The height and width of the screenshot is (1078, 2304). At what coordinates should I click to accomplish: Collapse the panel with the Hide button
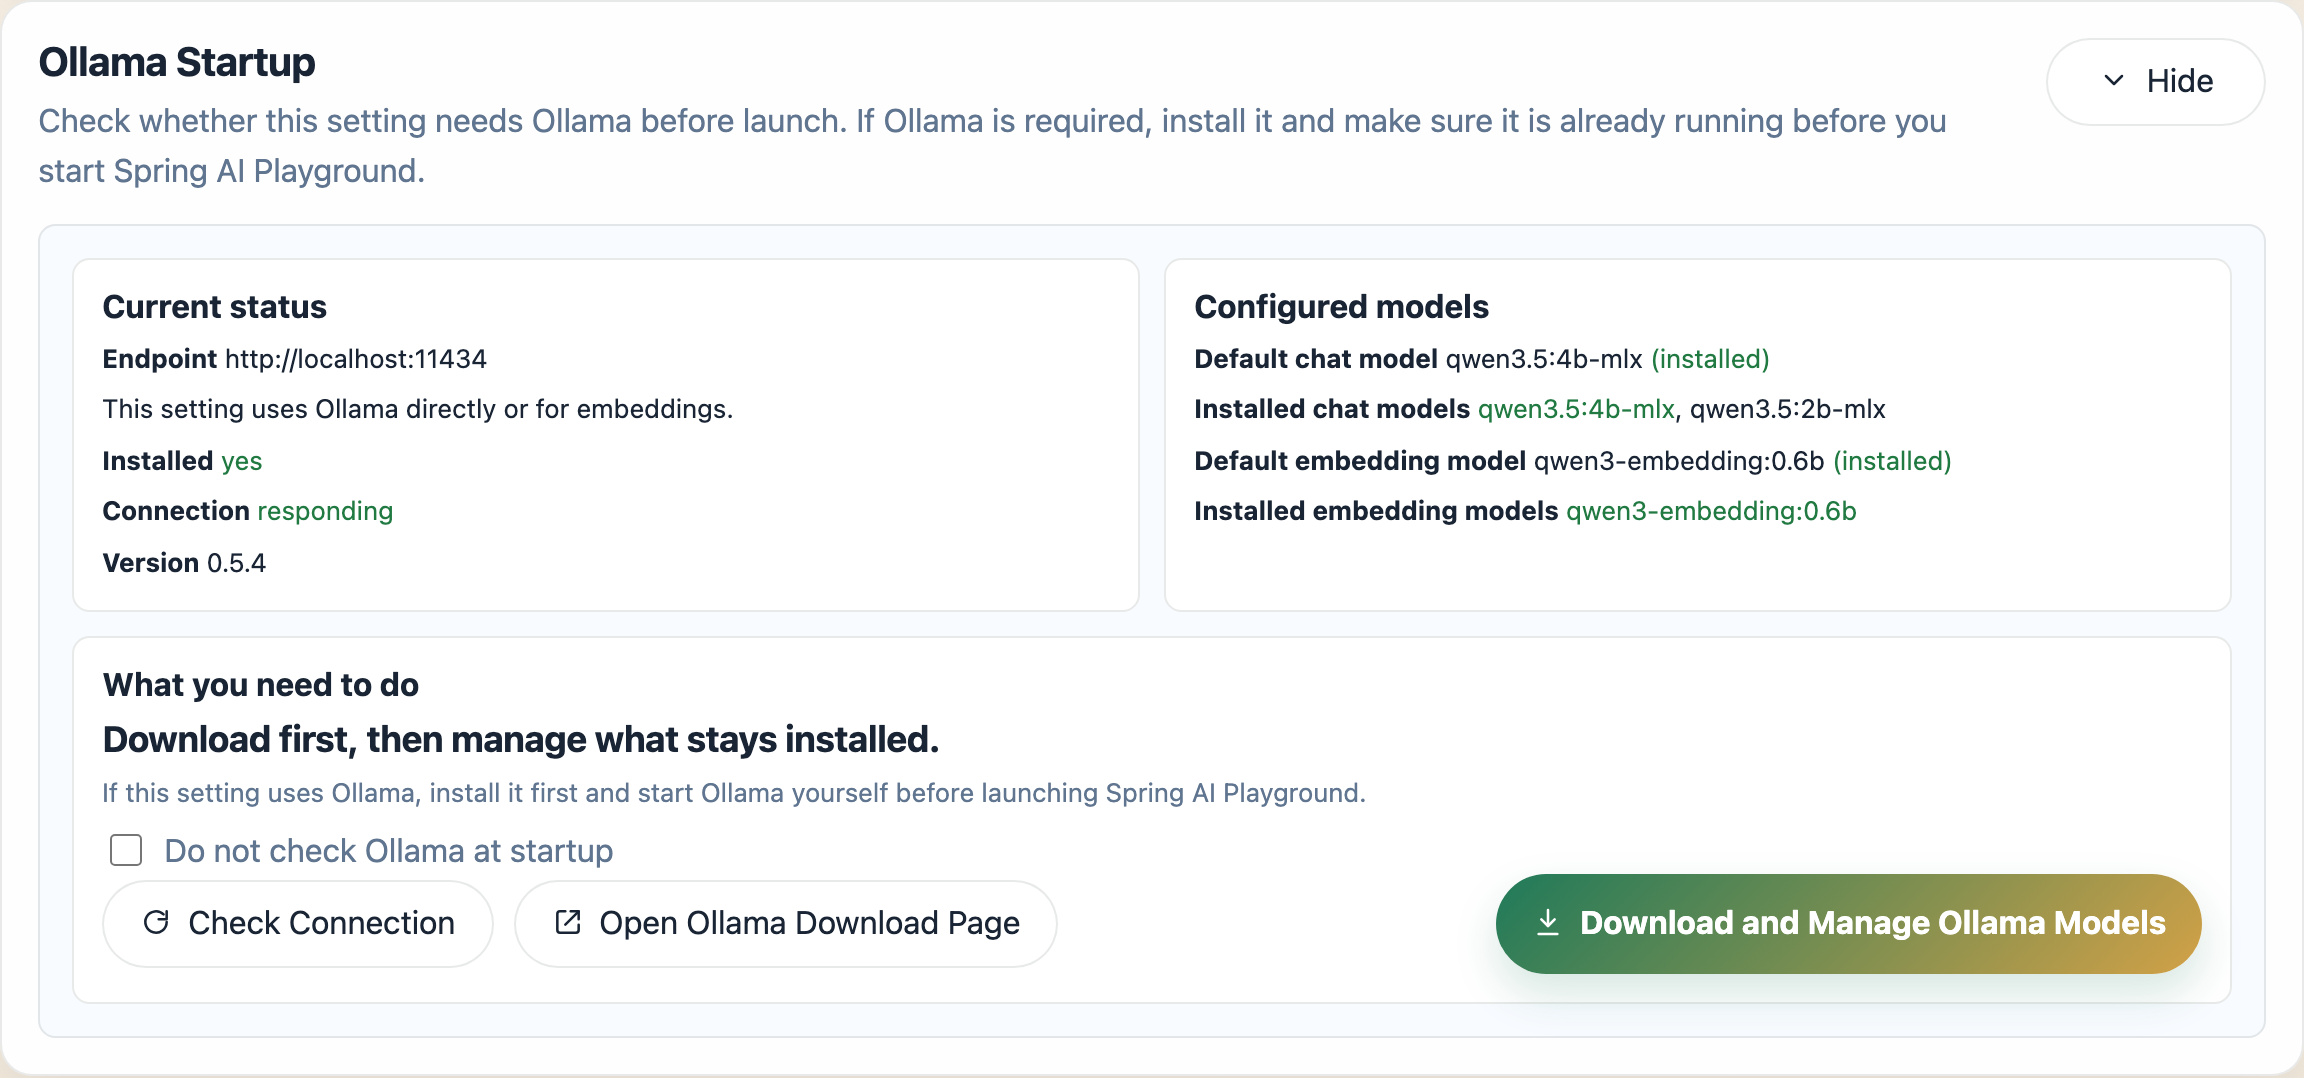(2155, 82)
